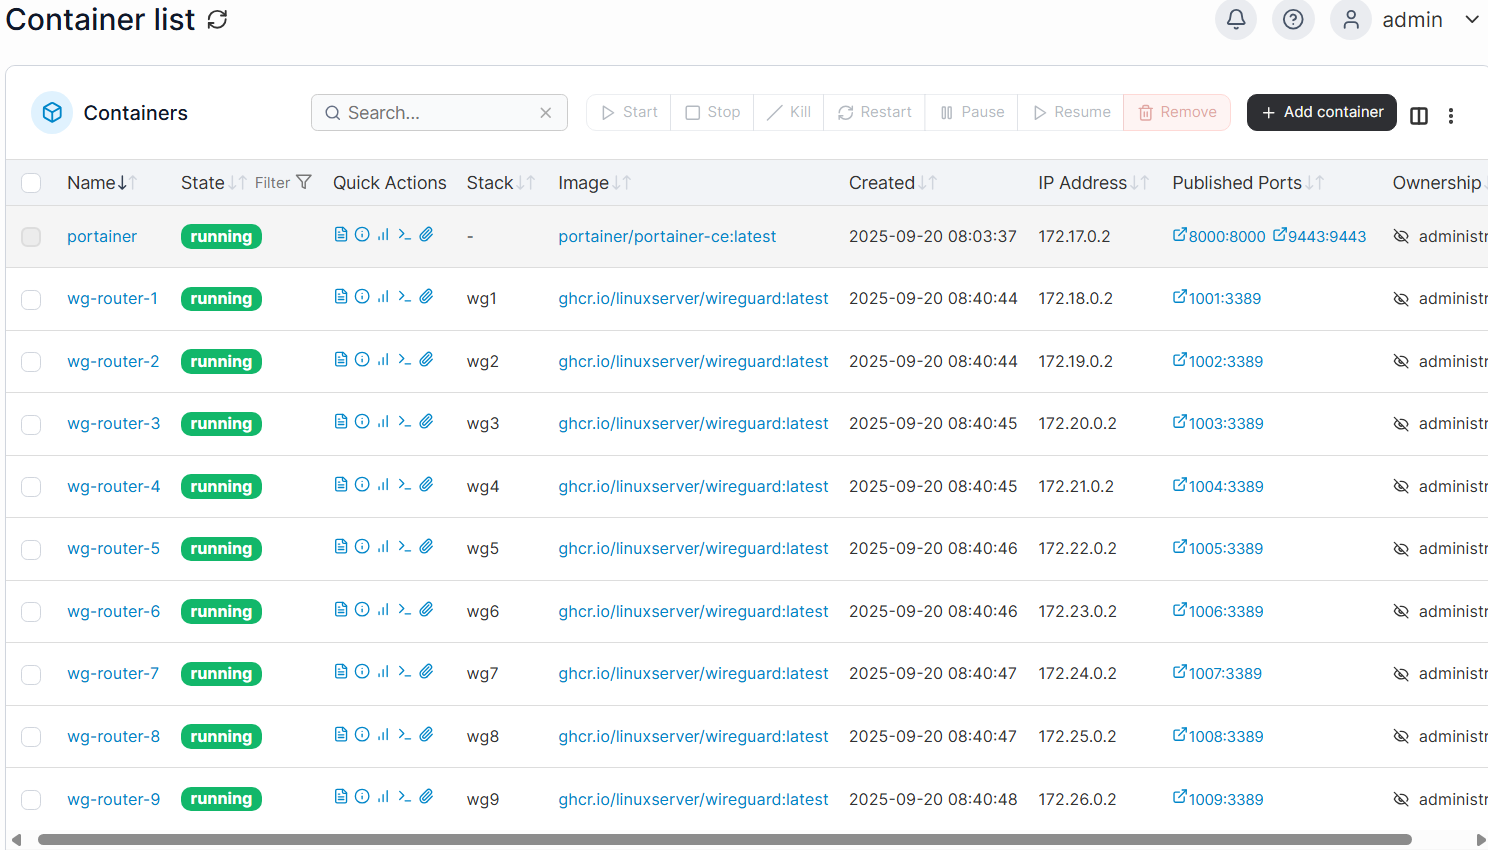Screen dimensions: 1488x850
Task: Select the wg-router-7 row checkbox
Action: click(x=31, y=674)
